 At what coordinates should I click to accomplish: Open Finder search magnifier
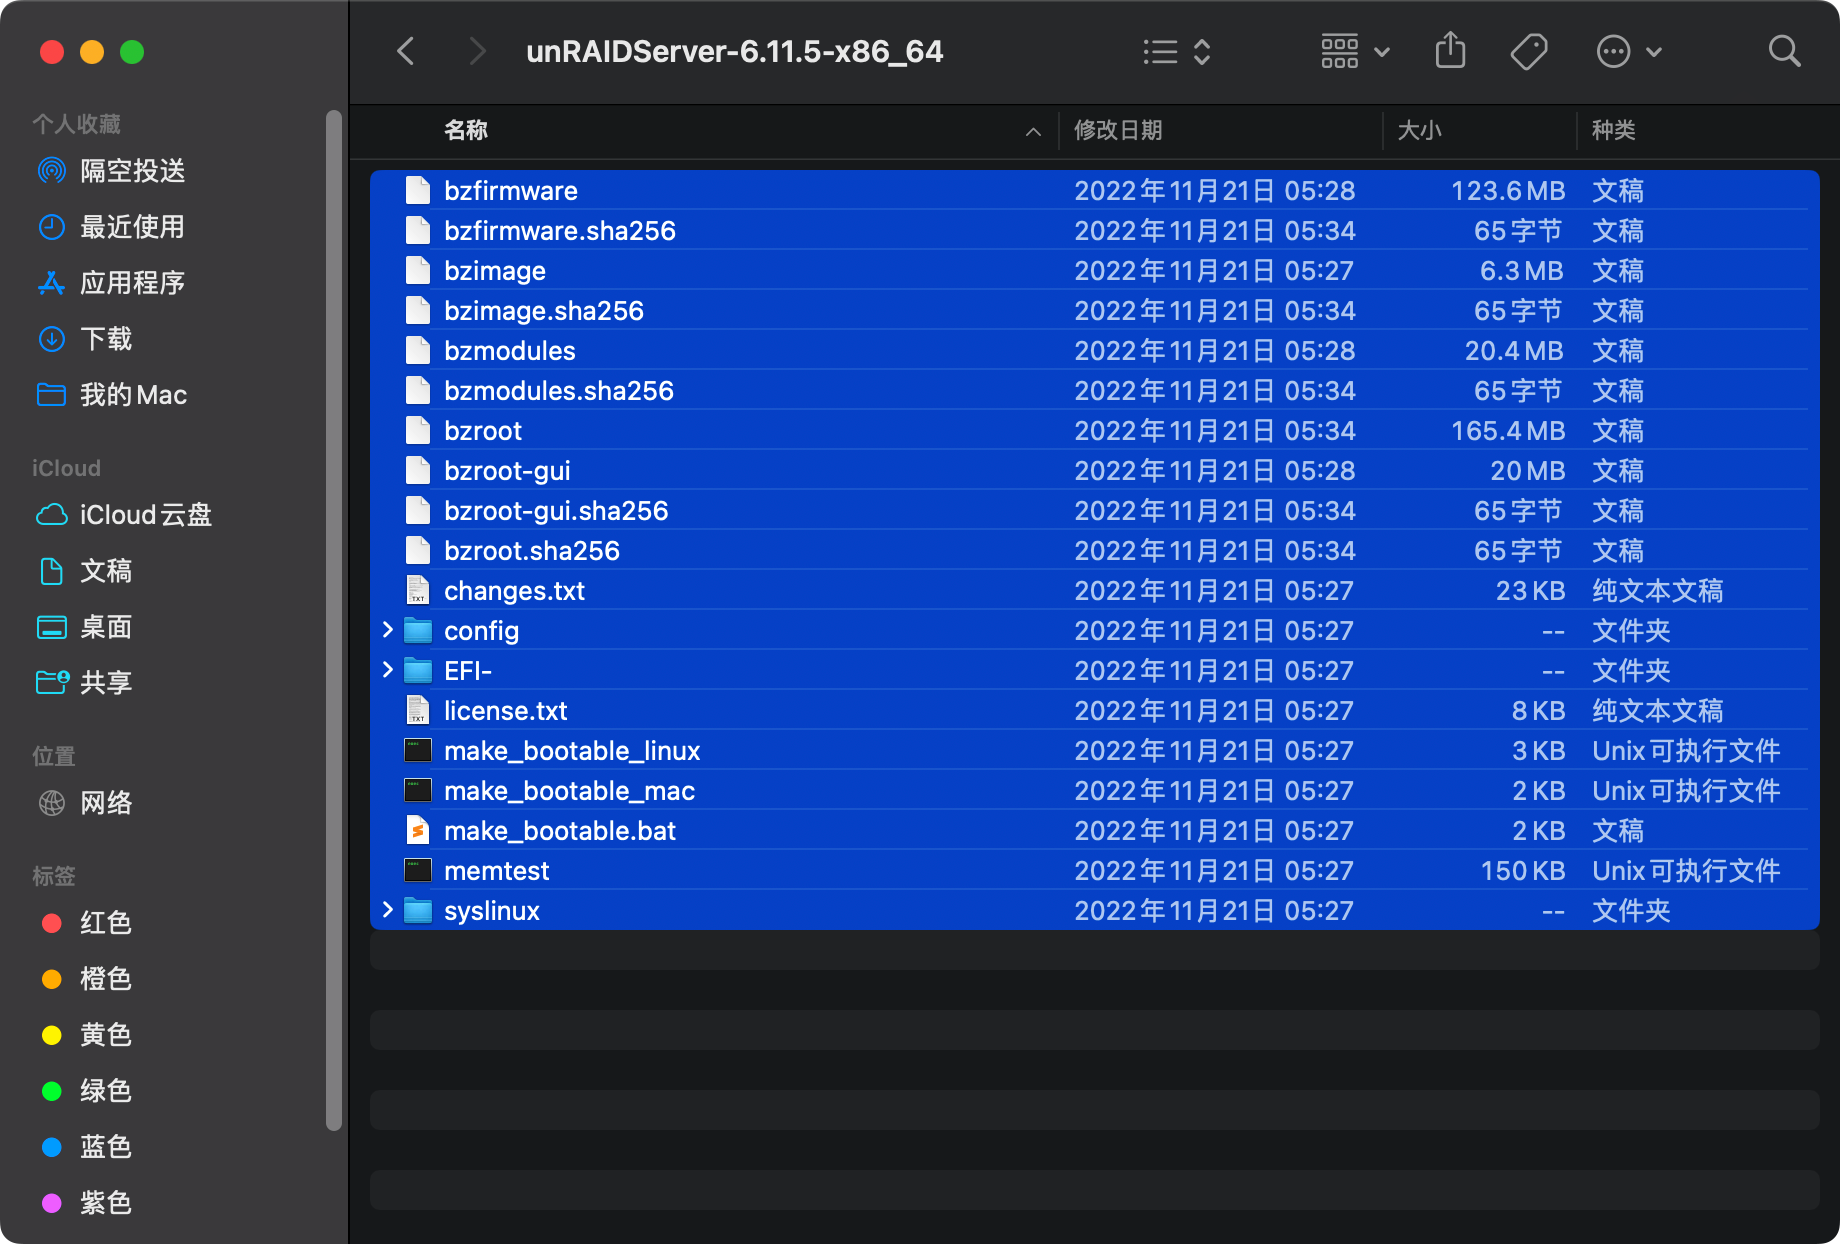coord(1784,51)
